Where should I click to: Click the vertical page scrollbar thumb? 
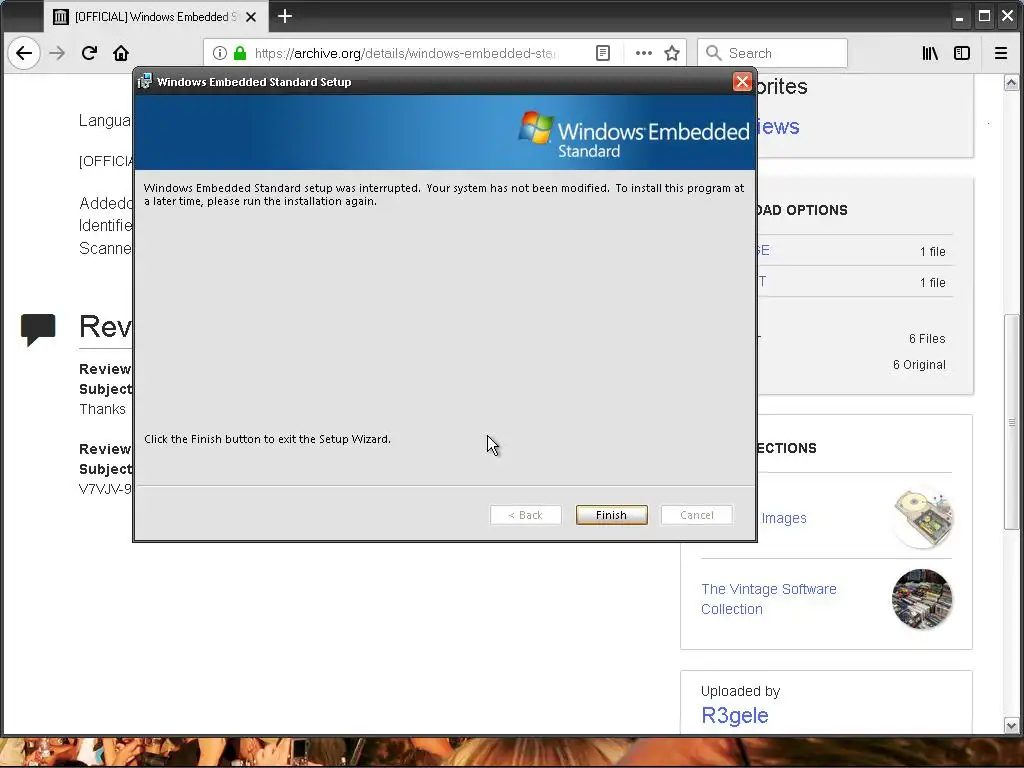click(1011, 422)
